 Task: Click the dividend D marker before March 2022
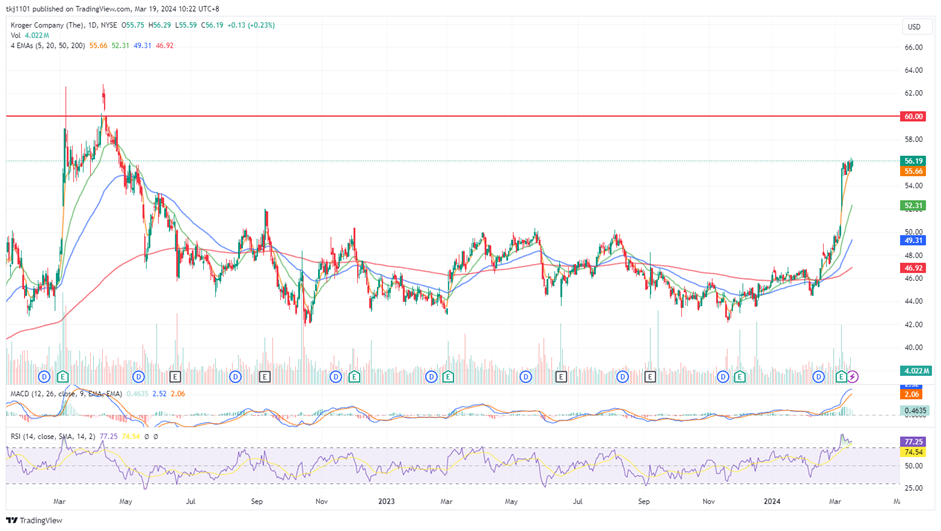44,377
